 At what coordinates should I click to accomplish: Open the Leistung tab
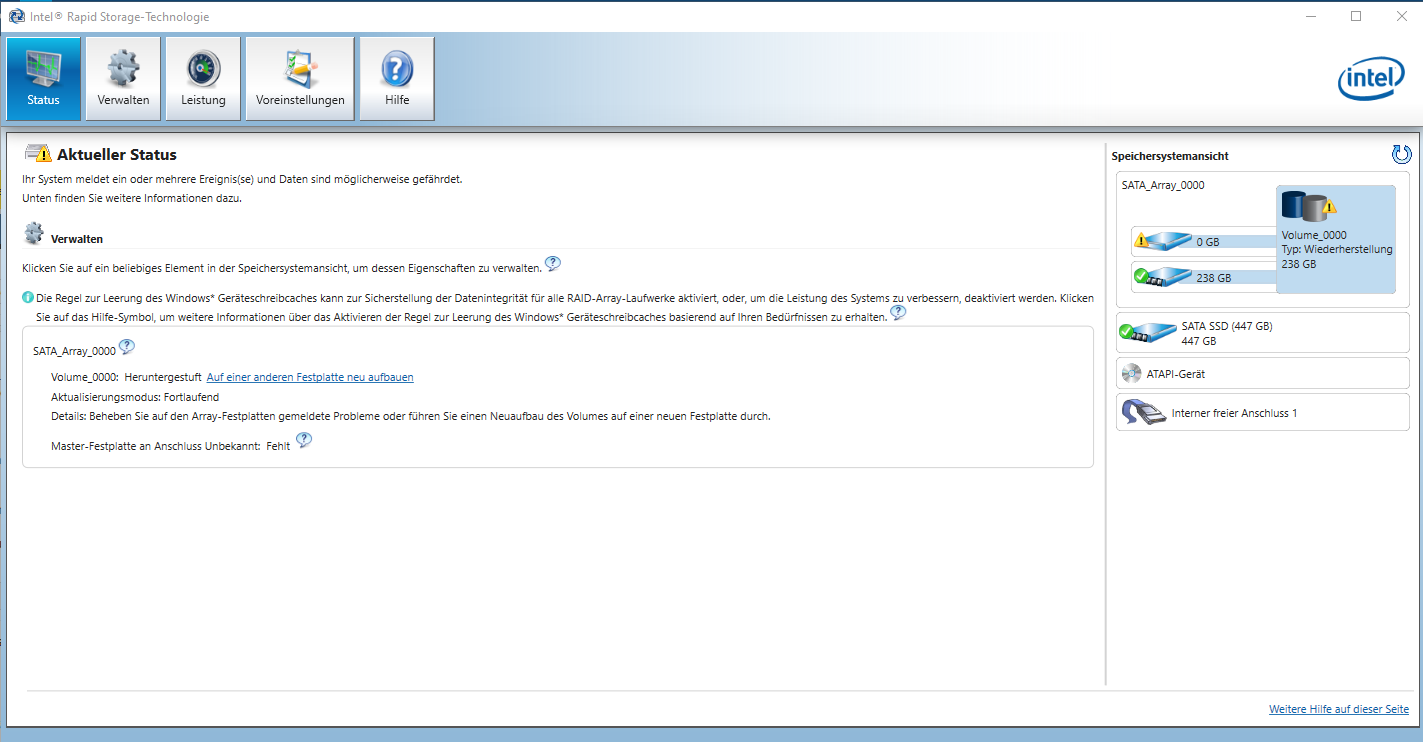tap(203, 78)
